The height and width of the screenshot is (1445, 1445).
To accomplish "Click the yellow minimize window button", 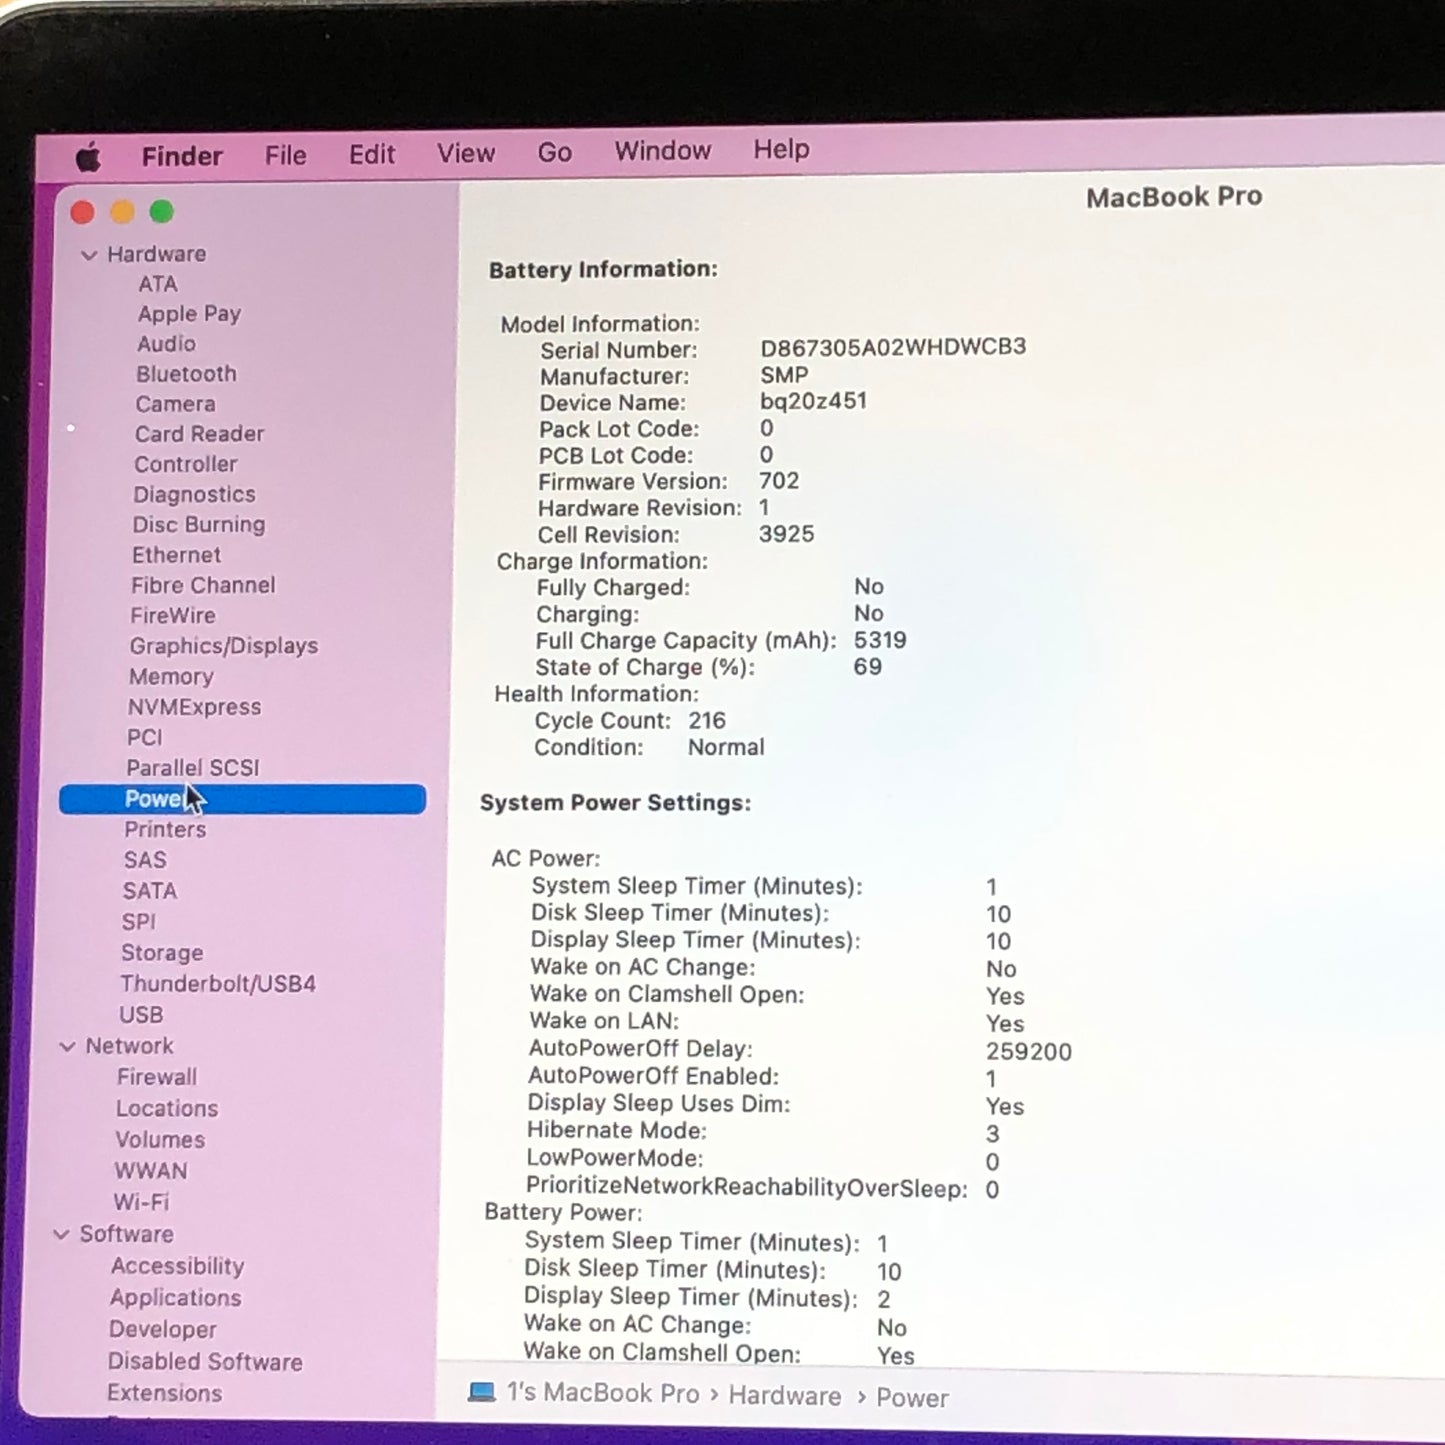I will [x=122, y=212].
